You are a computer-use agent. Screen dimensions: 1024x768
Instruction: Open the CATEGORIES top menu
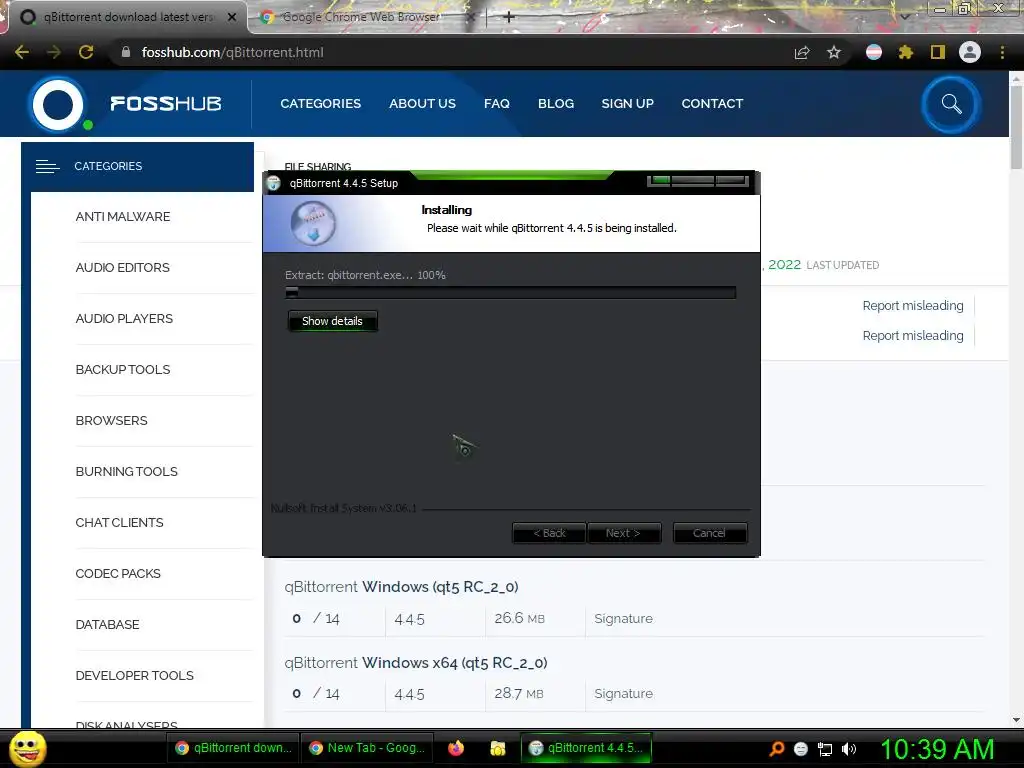(320, 104)
